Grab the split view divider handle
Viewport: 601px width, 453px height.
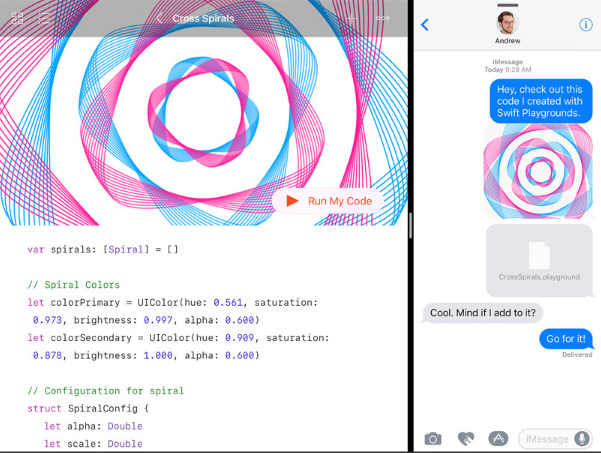pos(411,226)
